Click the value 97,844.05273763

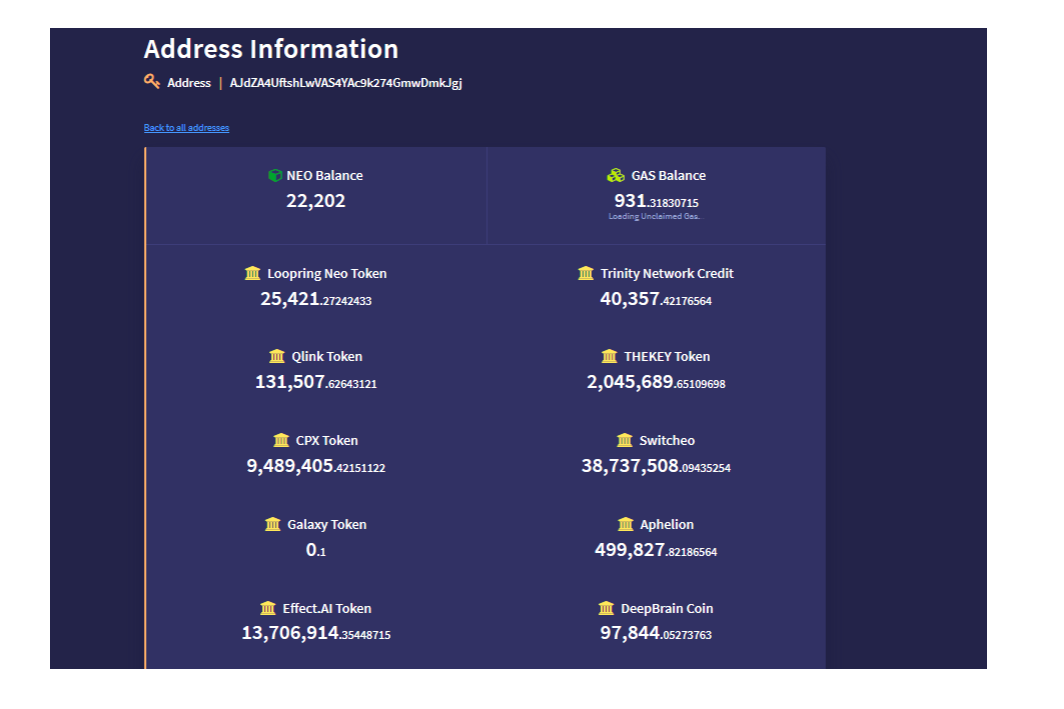click(656, 633)
